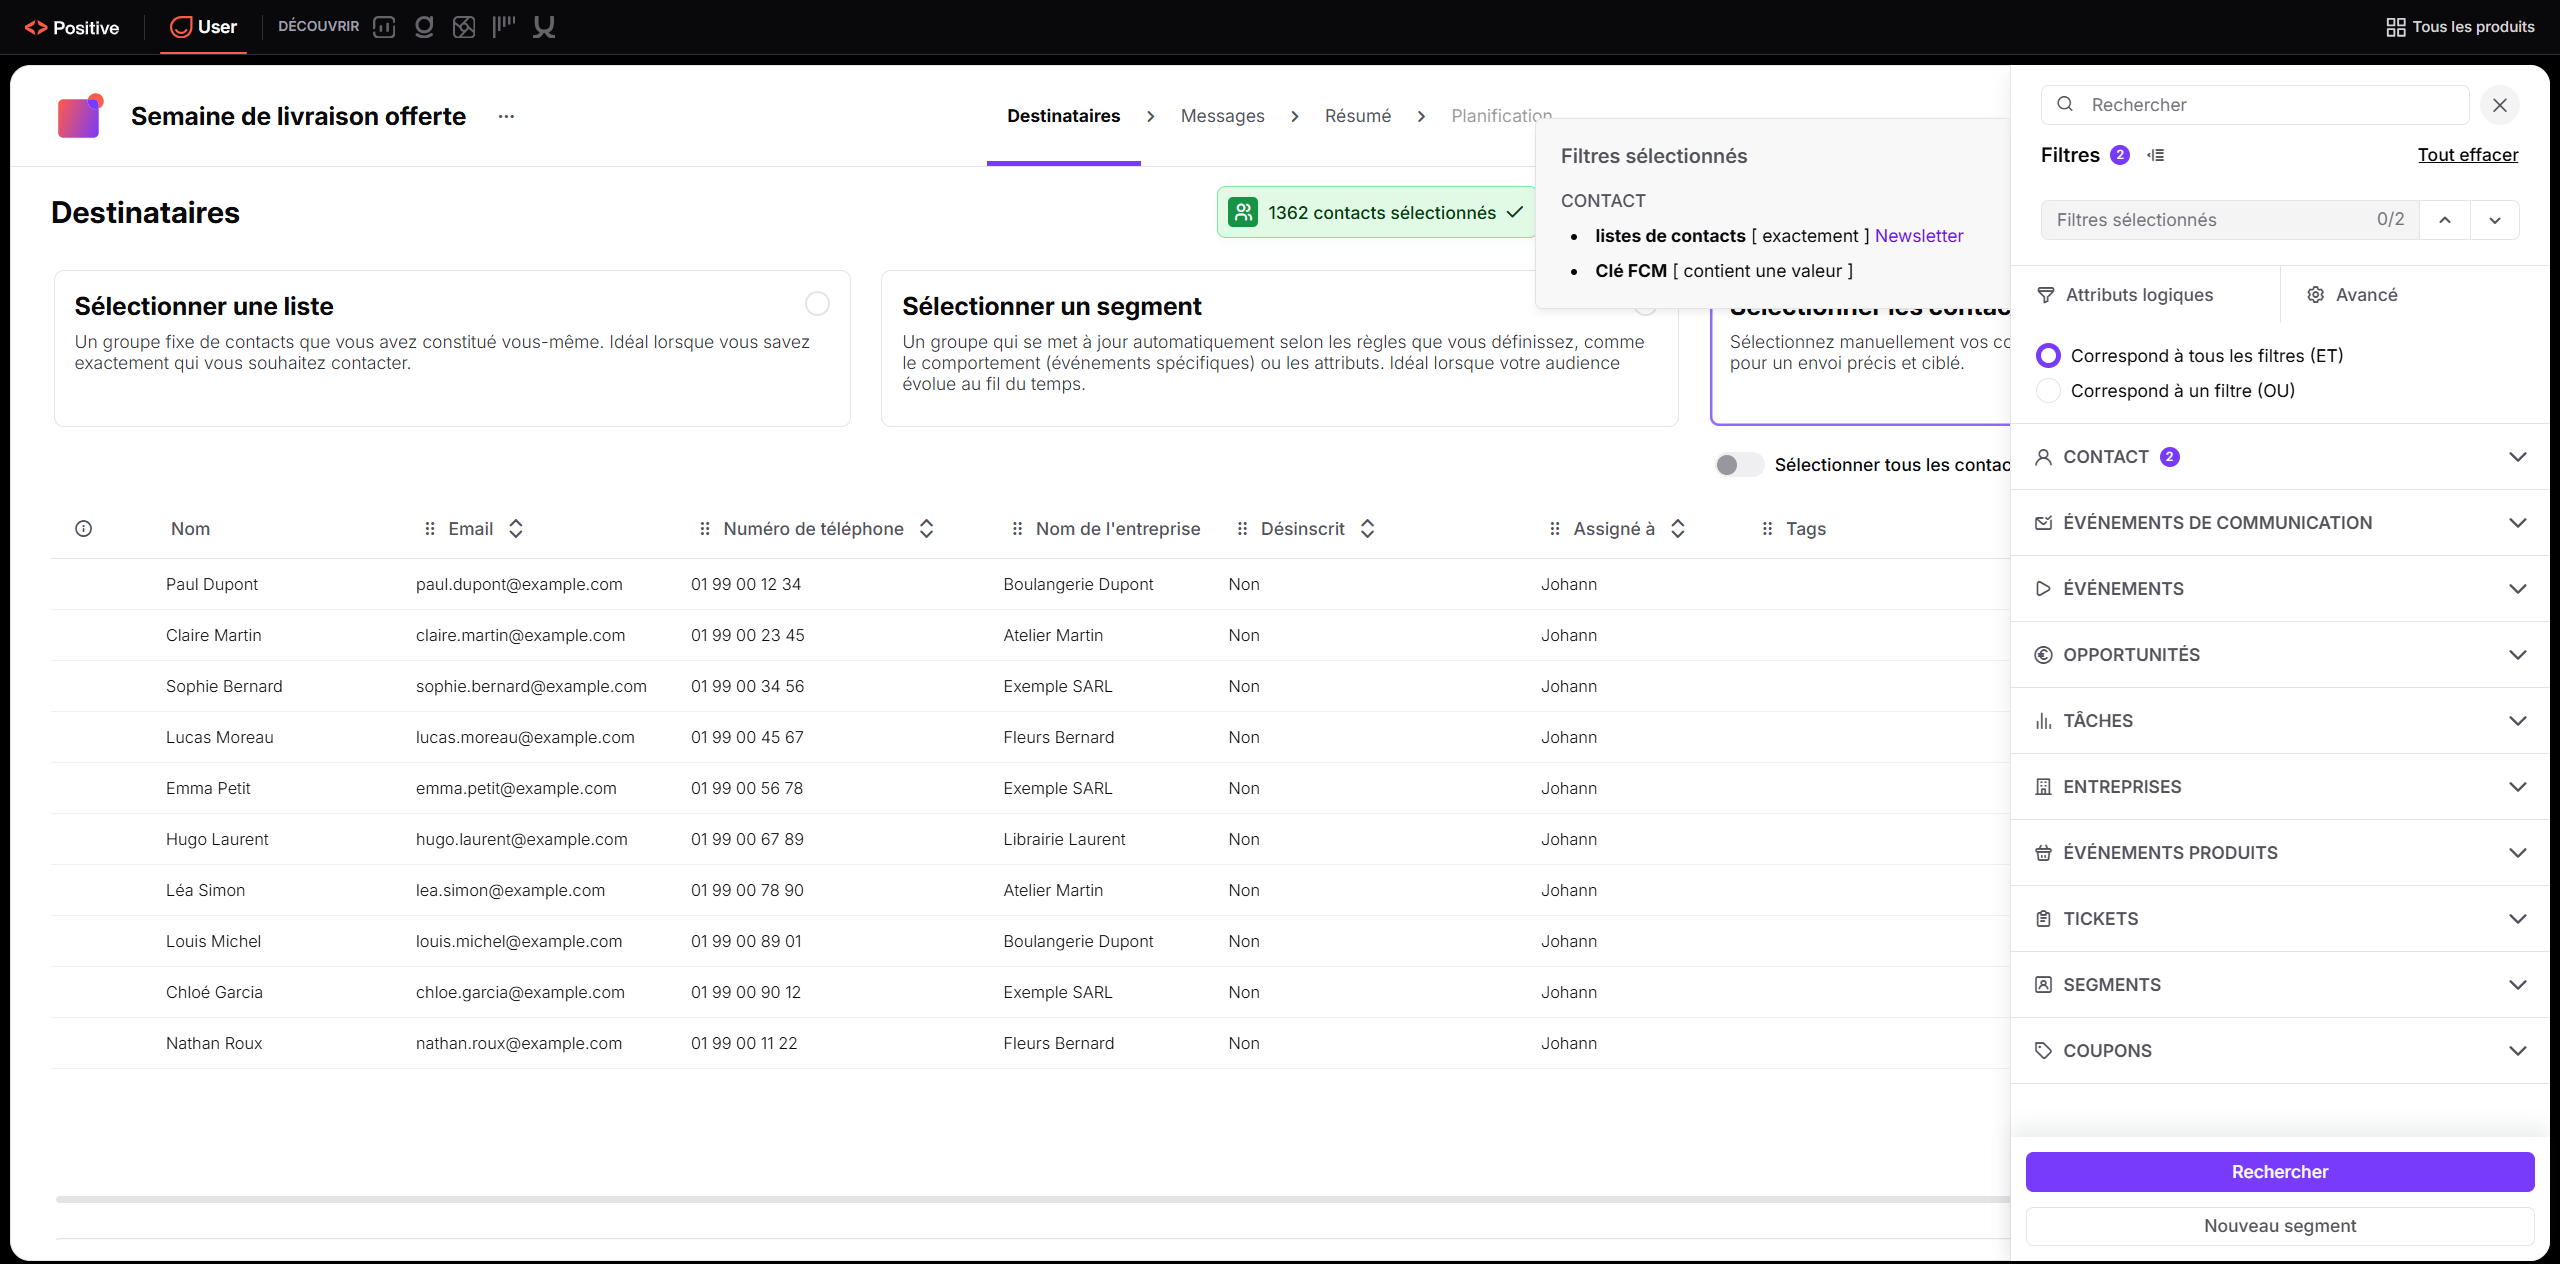Viewport: 2560px width, 1264px height.
Task: Sort the Assigné à column
Action: point(1678,529)
